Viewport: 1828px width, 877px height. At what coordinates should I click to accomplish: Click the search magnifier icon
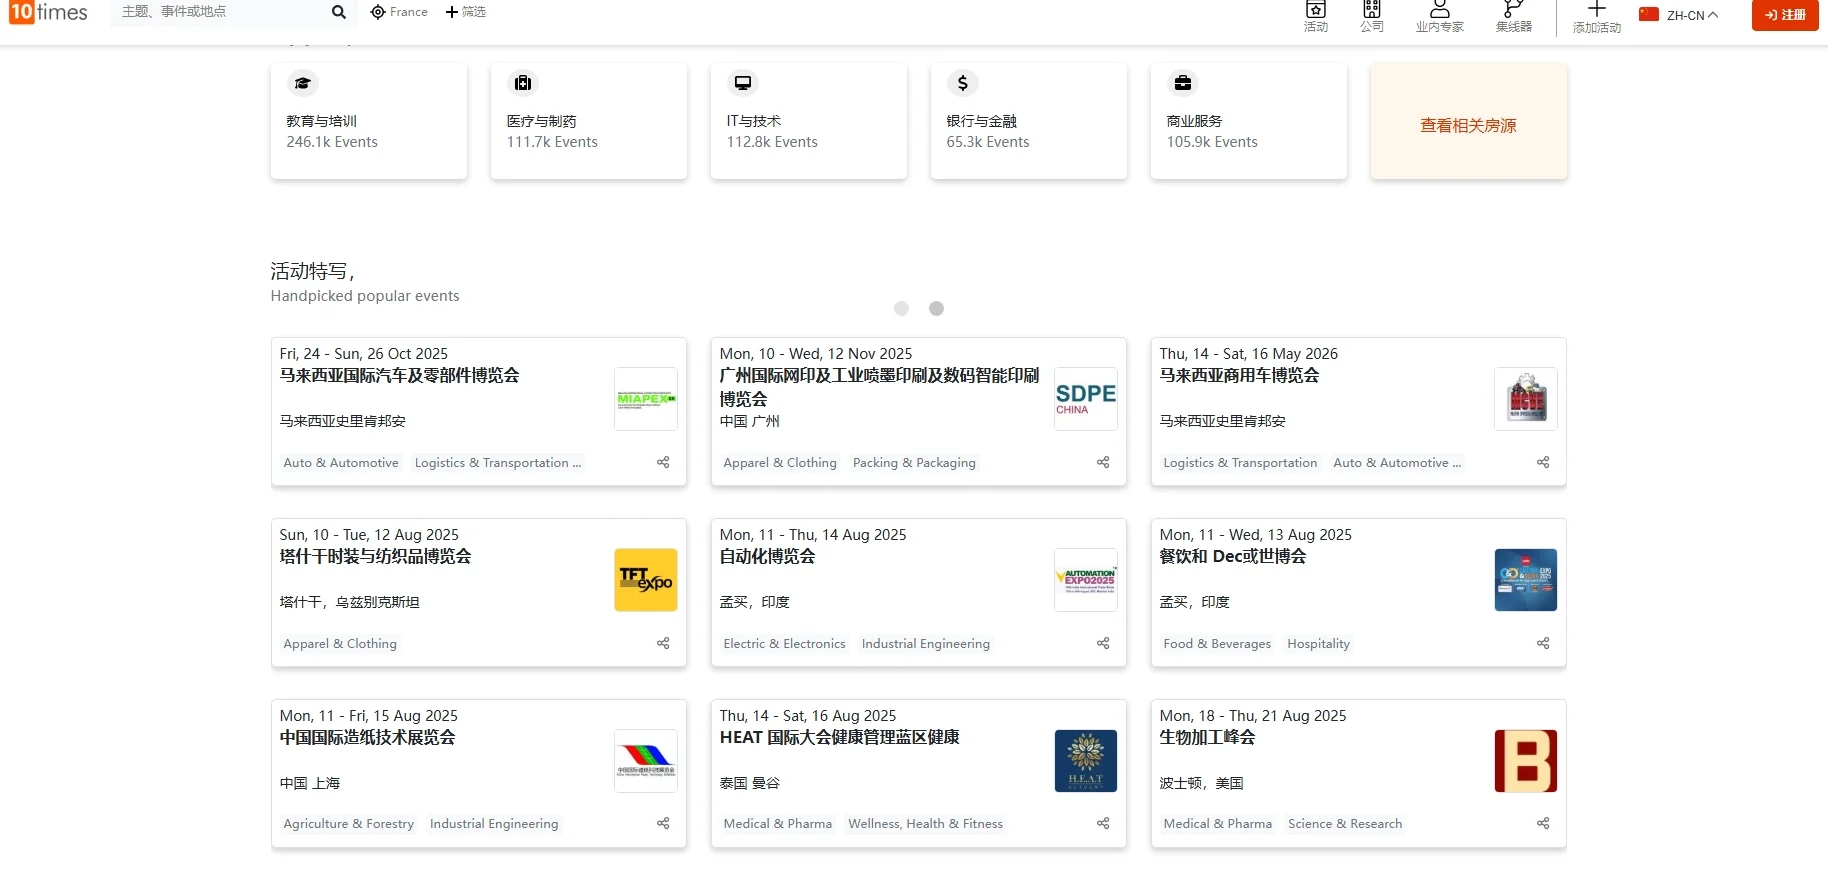[x=338, y=12]
